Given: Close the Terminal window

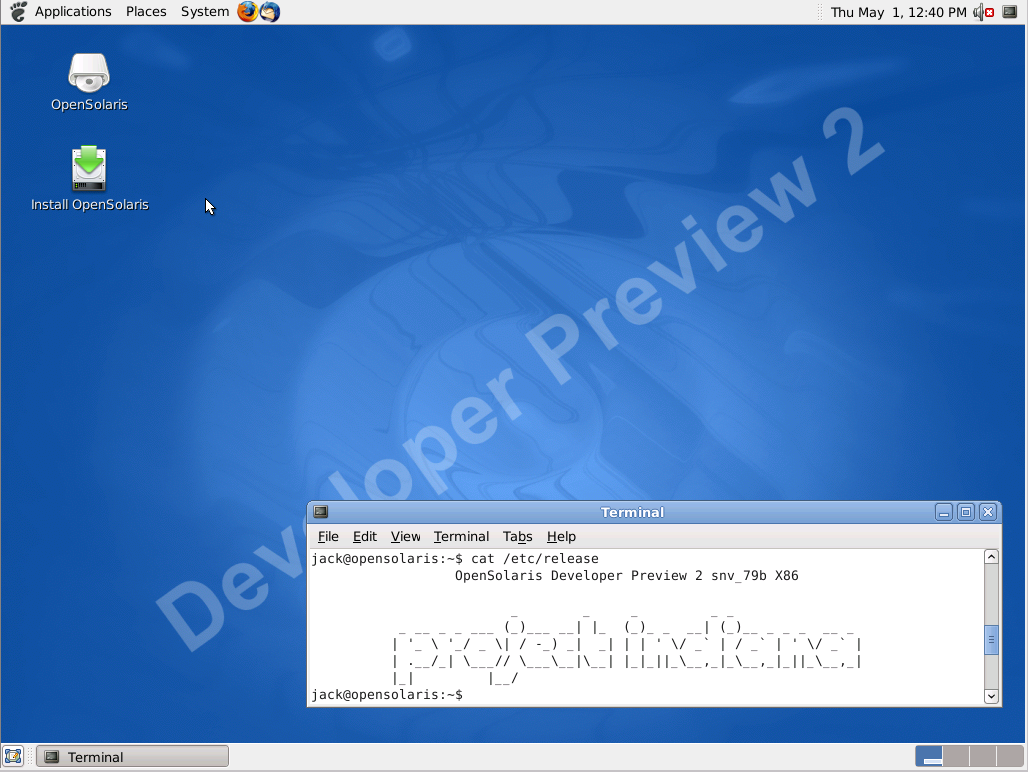Looking at the screenshot, I should pos(988,512).
